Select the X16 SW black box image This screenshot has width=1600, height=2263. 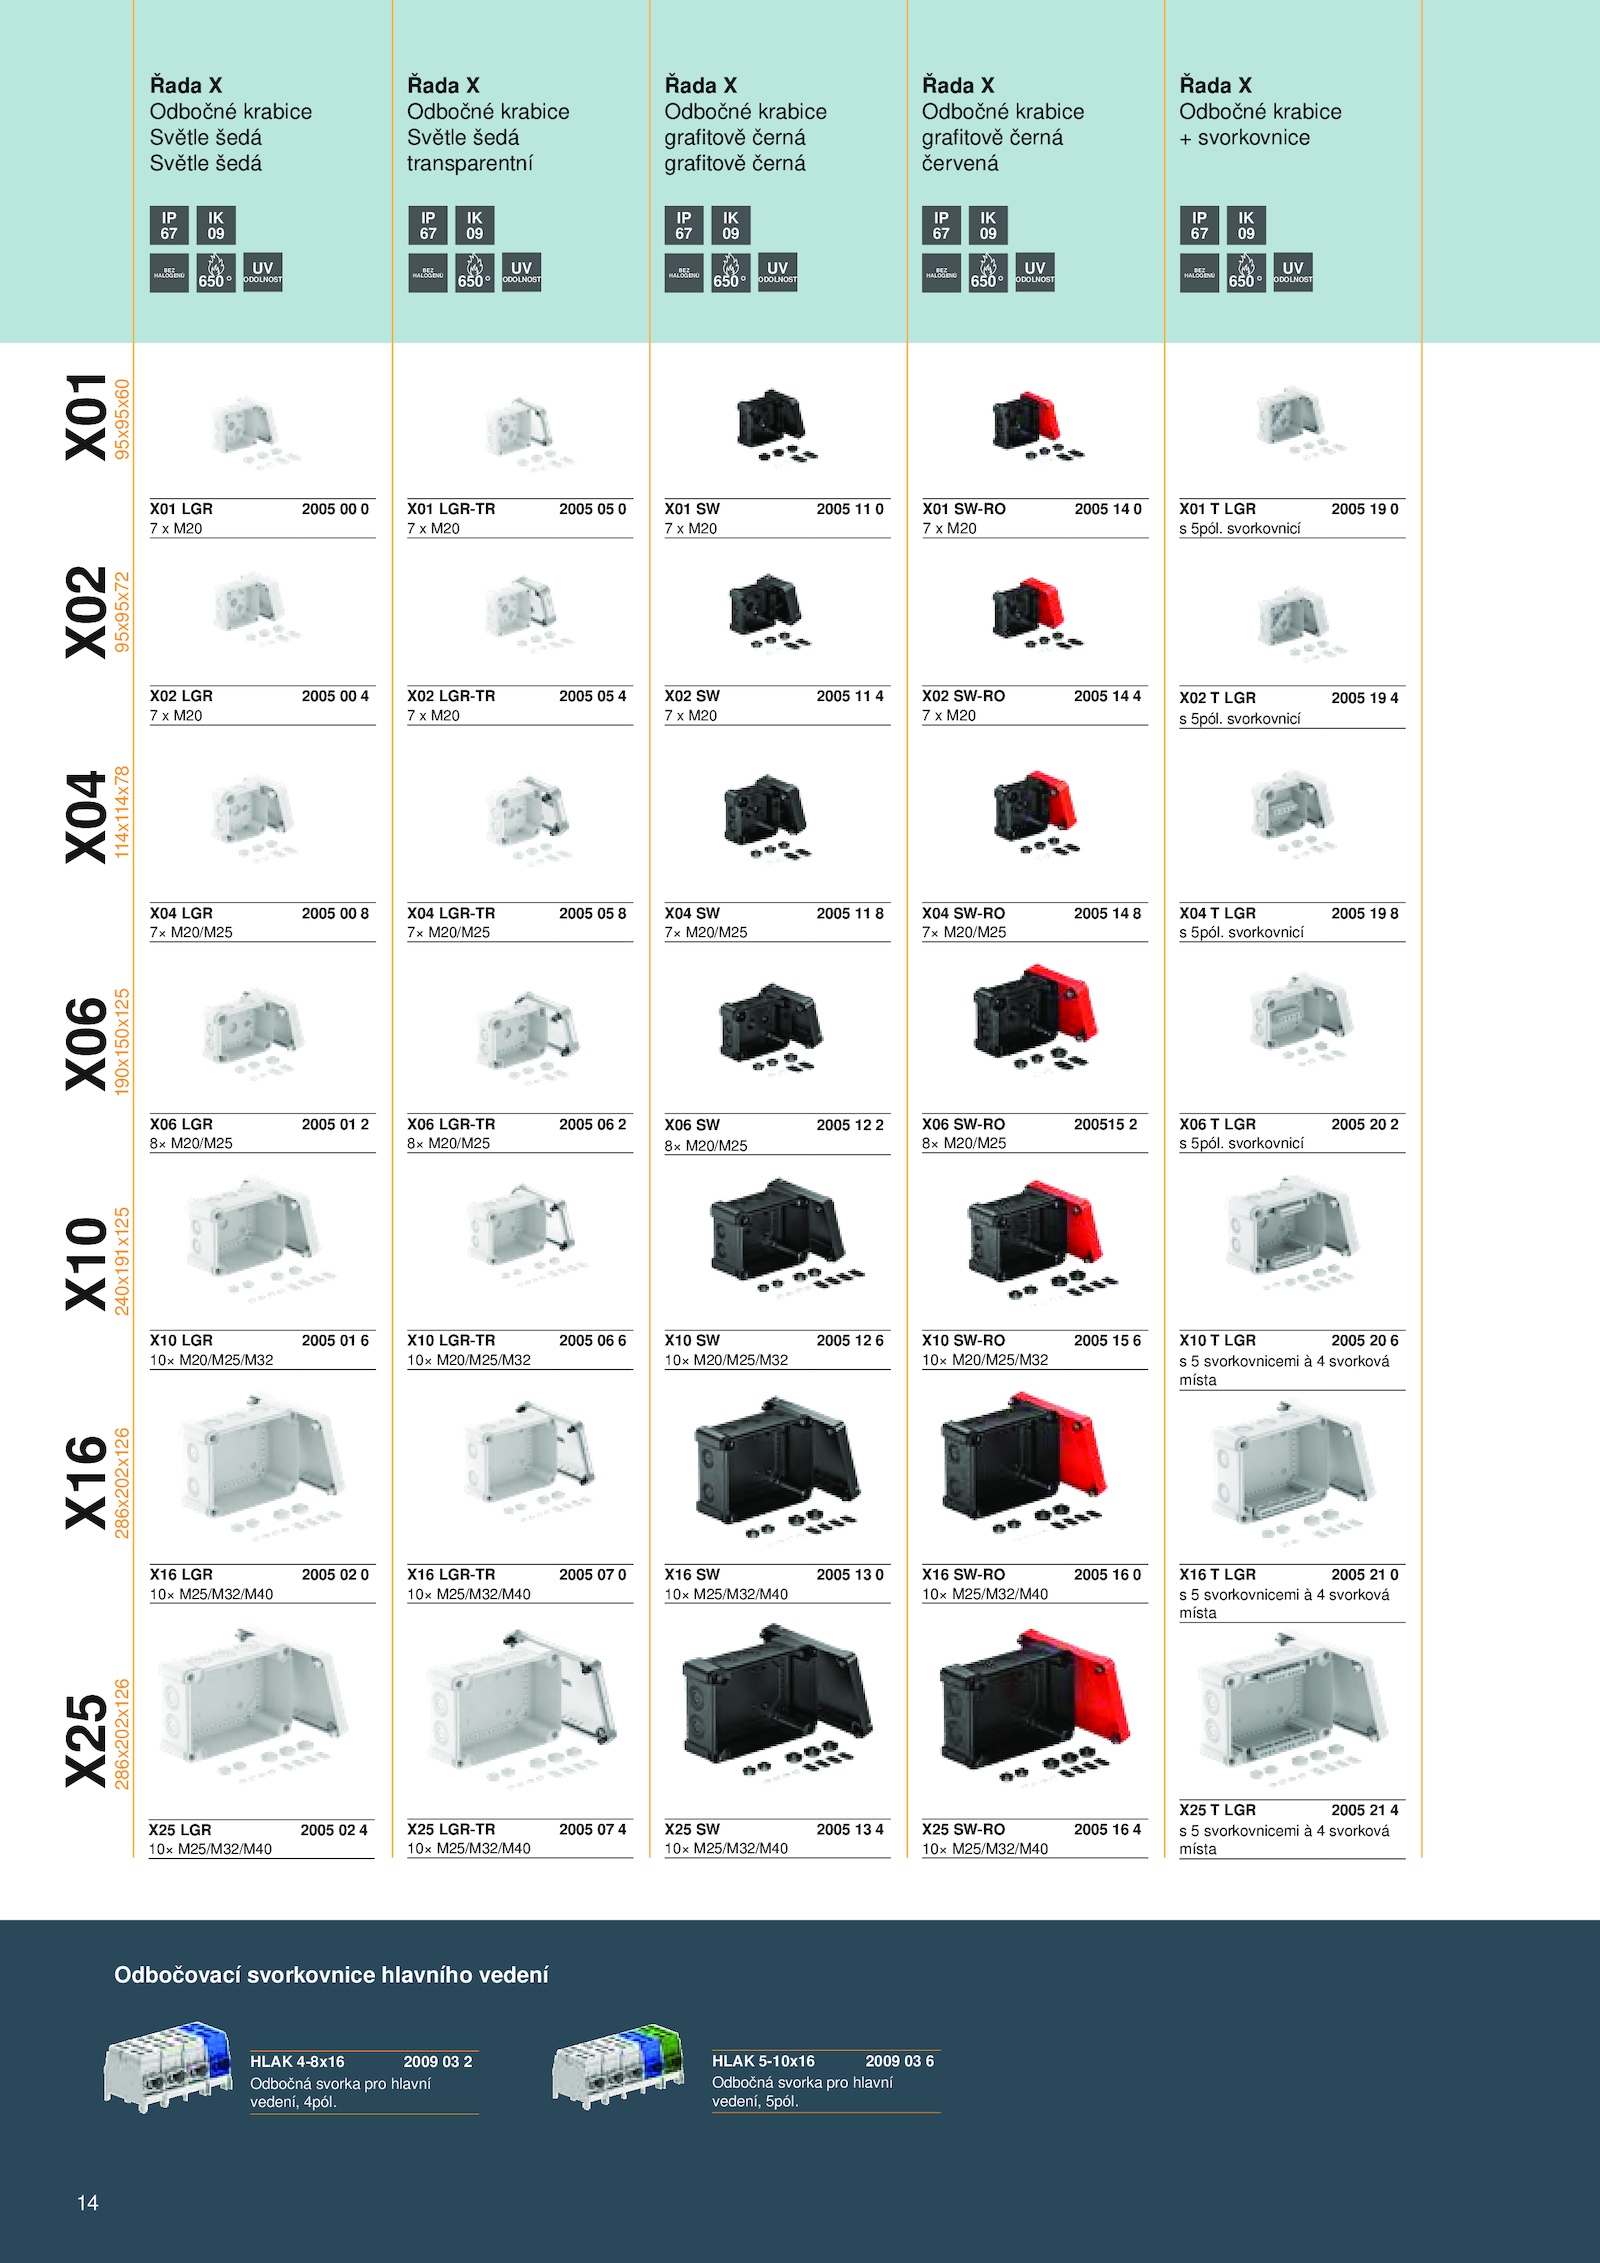pyautogui.click(x=776, y=1466)
